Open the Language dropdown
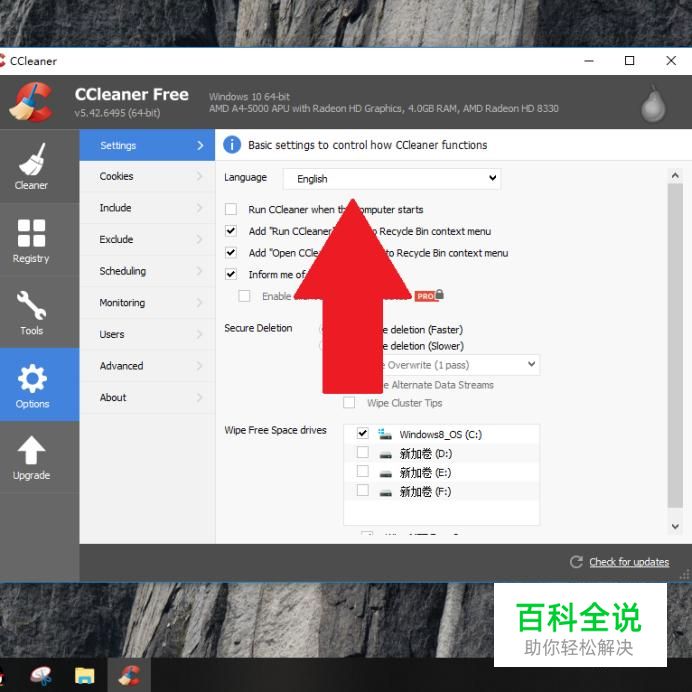This screenshot has height=692, width=692. tap(392, 179)
